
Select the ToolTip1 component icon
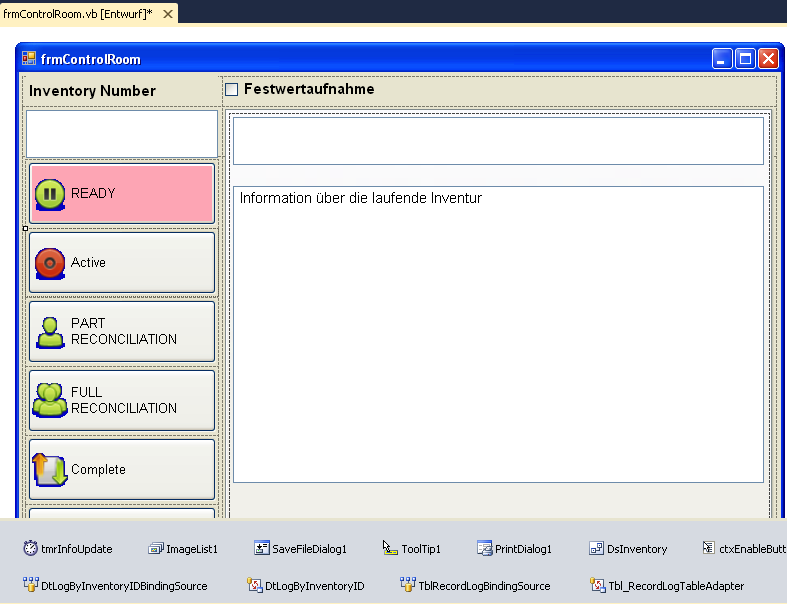pyautogui.click(x=390, y=548)
